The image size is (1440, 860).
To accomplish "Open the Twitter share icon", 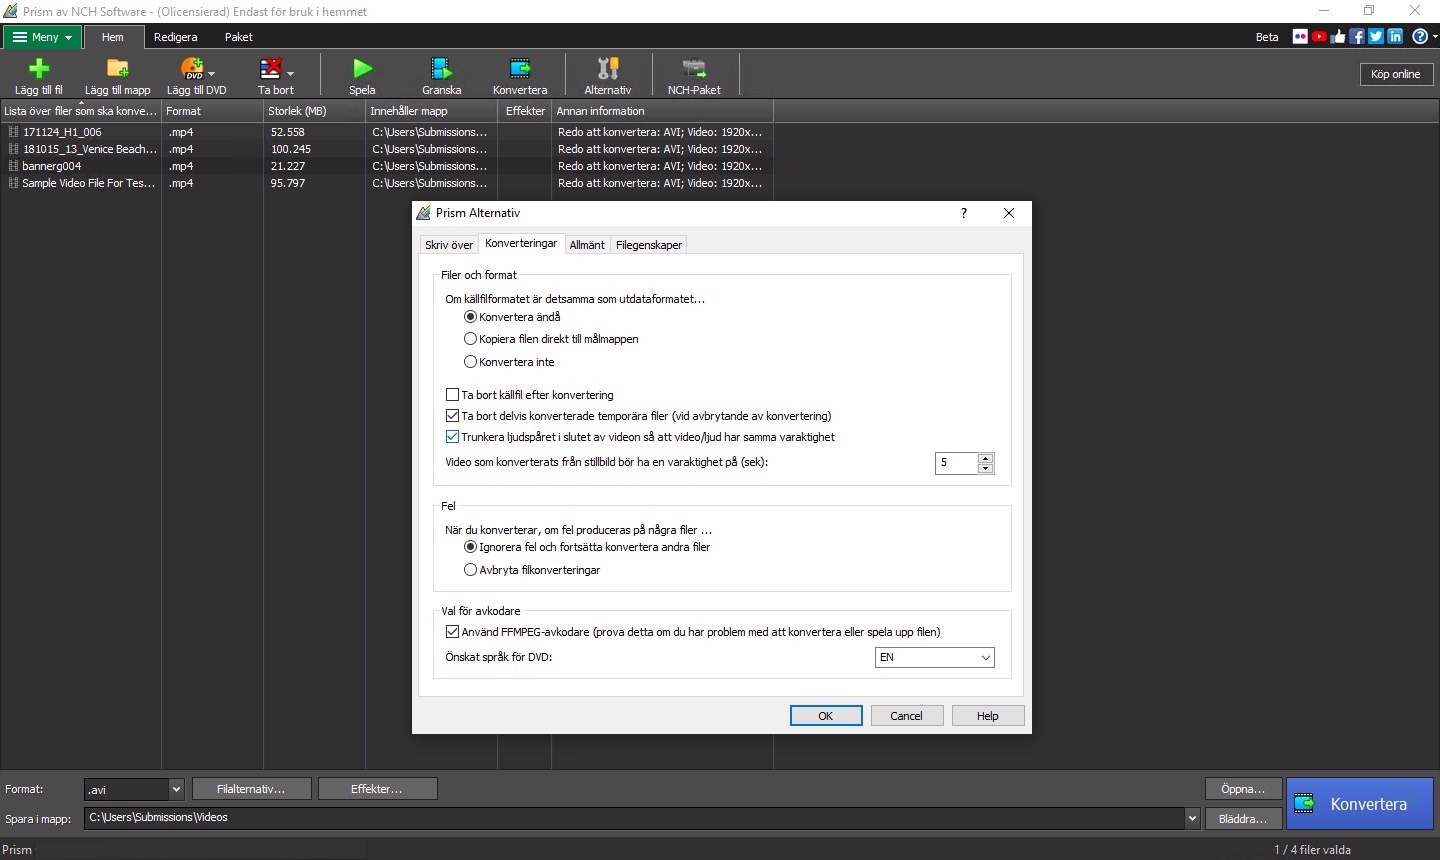I will 1376,37.
